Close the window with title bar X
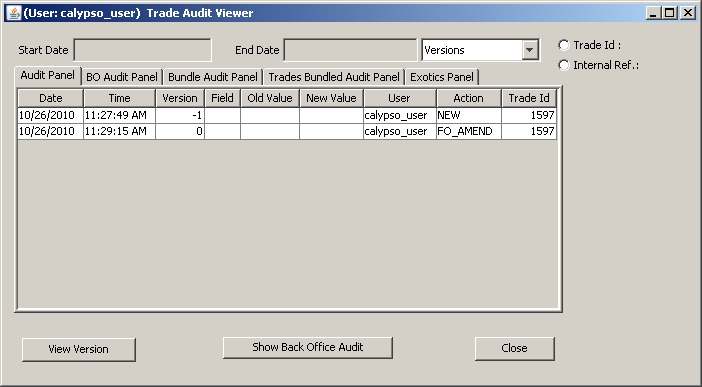This screenshot has width=702, height=387. pos(687,13)
